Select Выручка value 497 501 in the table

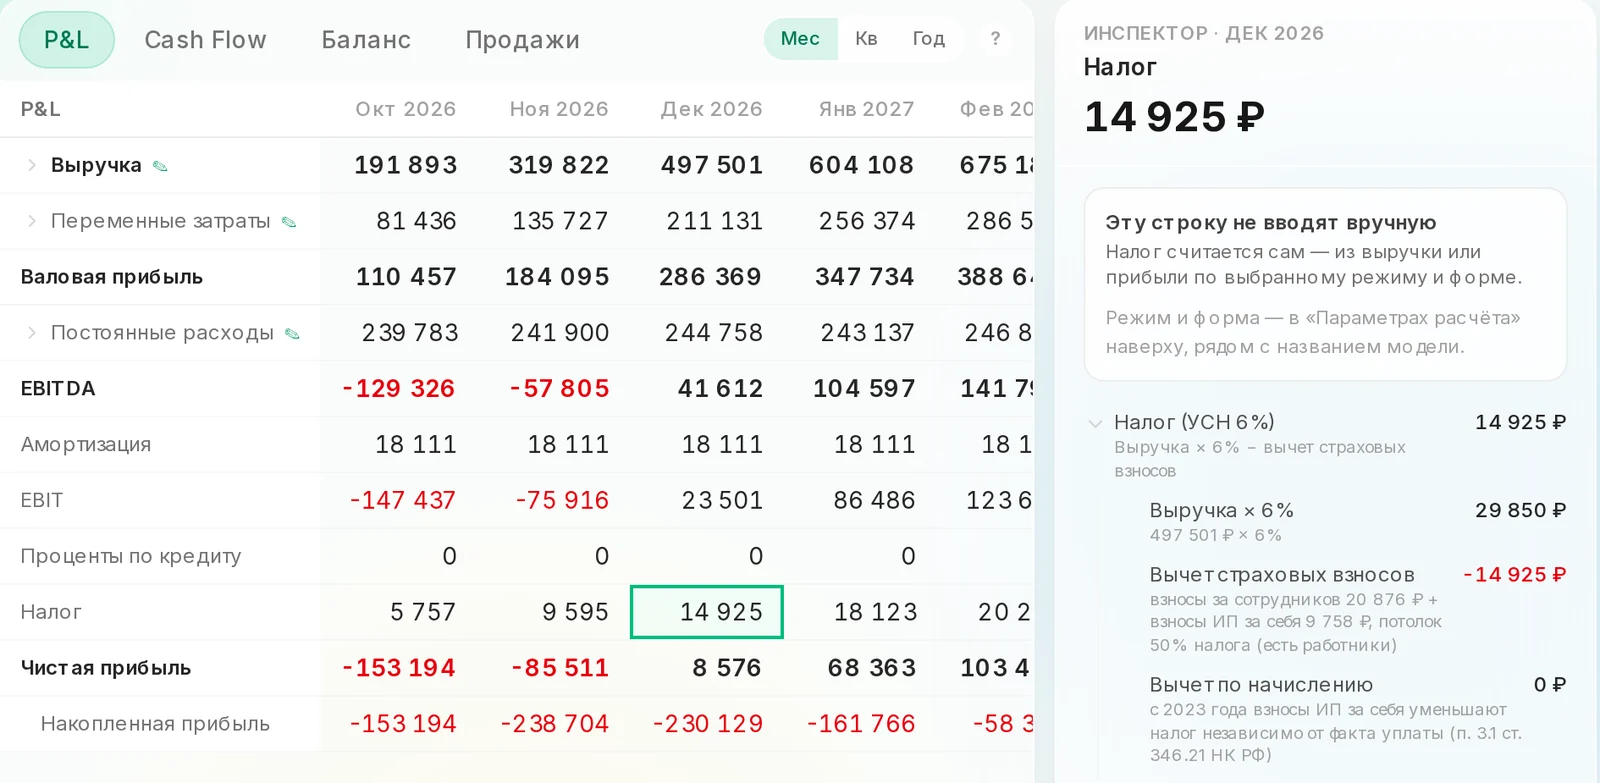(711, 165)
